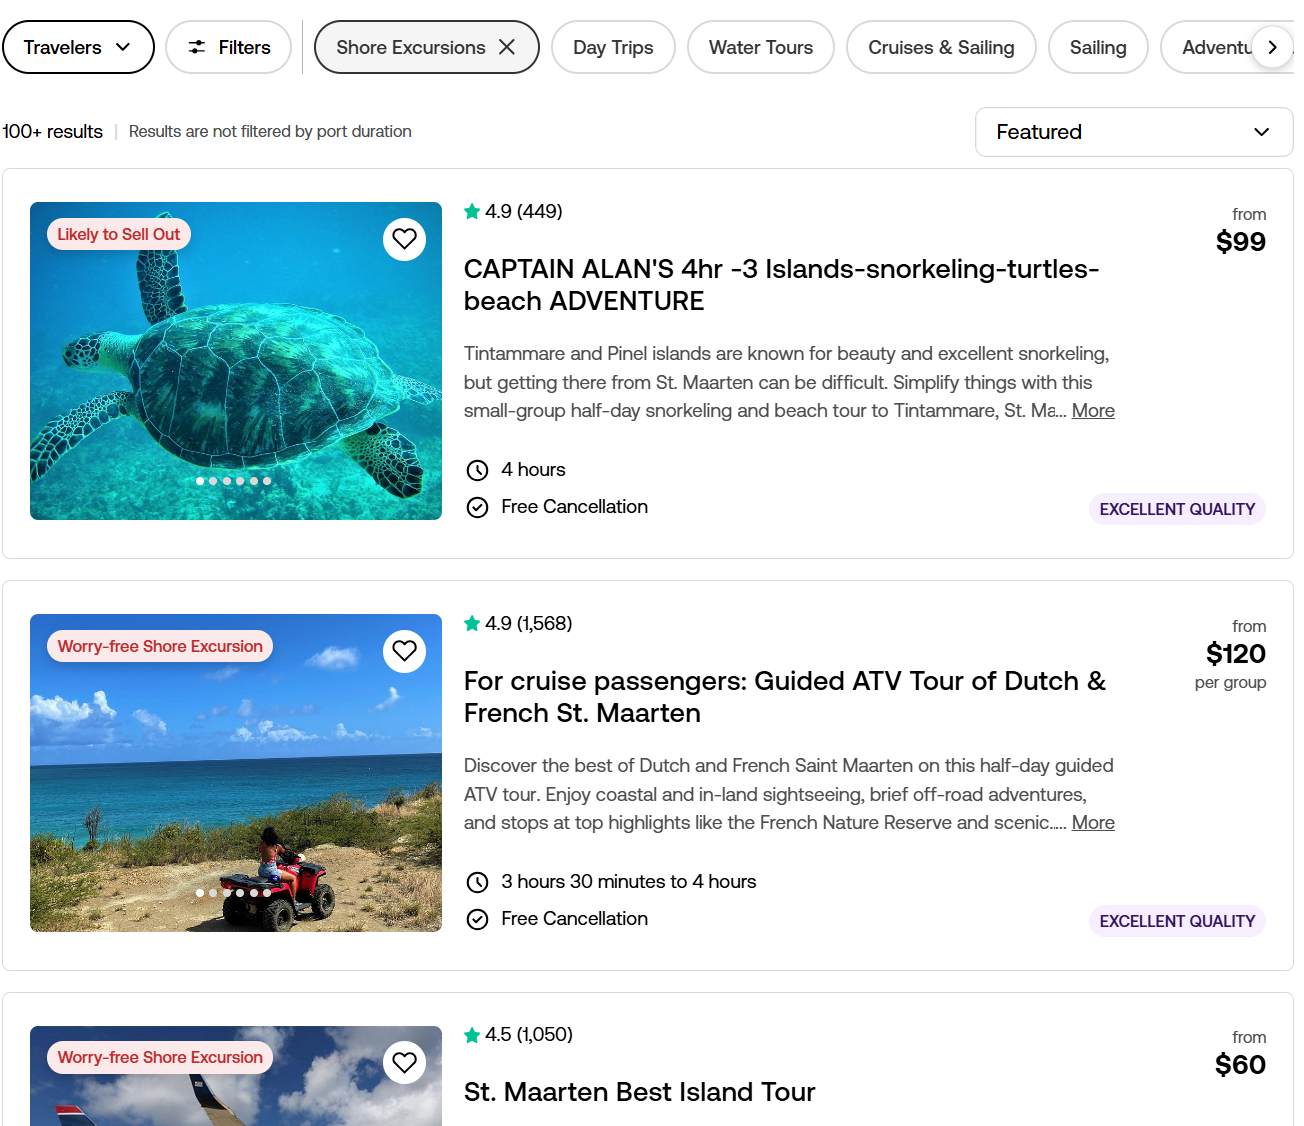
Task: Open the CAPTAIN ALAN'S tour title
Action: click(x=781, y=284)
